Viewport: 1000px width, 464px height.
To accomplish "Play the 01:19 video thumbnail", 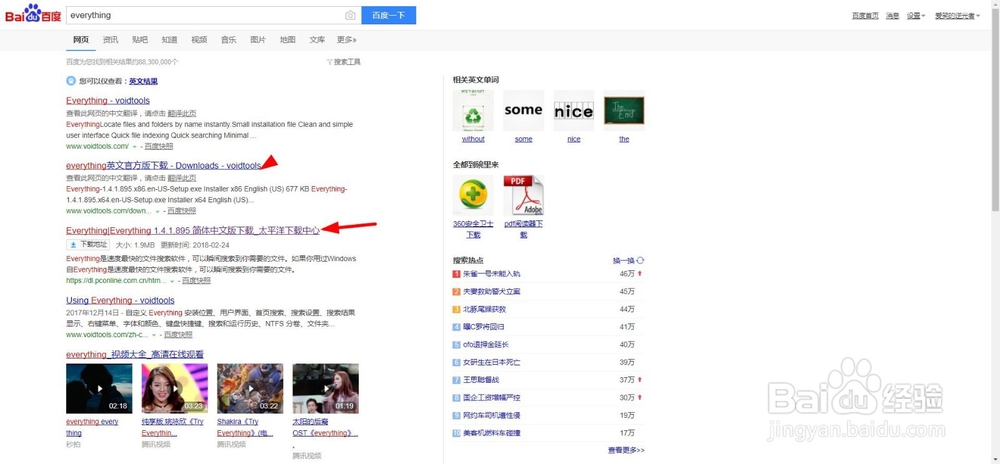I will tap(326, 389).
